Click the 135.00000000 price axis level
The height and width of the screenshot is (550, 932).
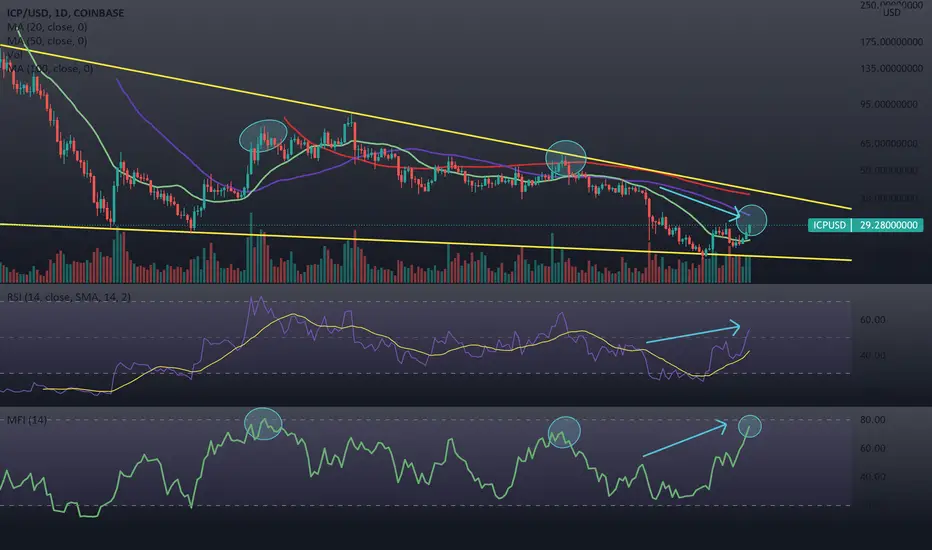892,68
